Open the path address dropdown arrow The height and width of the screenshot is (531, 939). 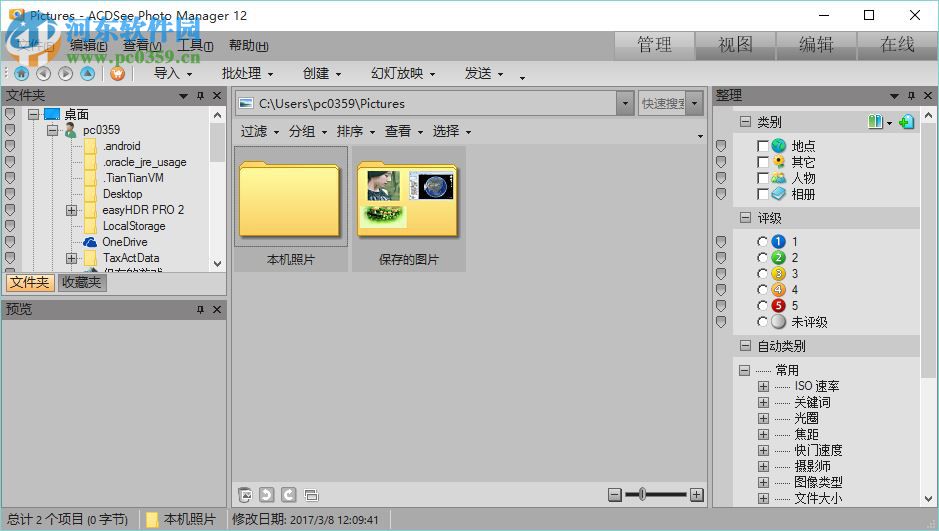[625, 104]
